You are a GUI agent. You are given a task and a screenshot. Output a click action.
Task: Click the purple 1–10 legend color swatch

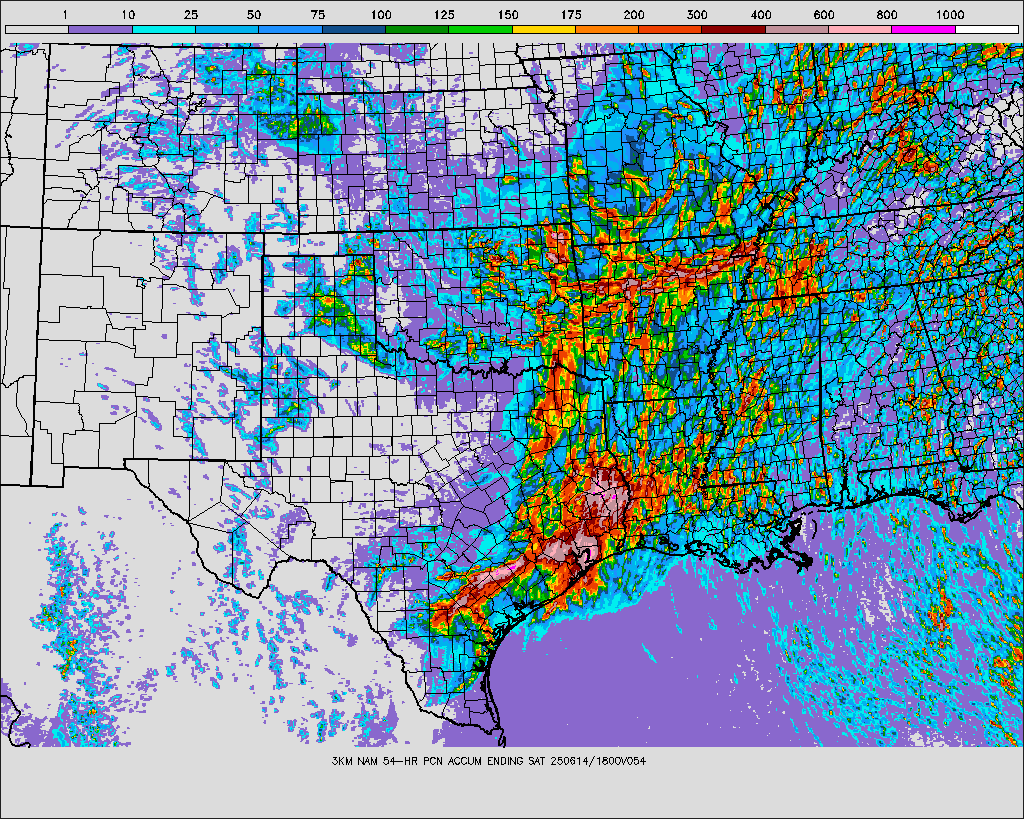(x=101, y=29)
